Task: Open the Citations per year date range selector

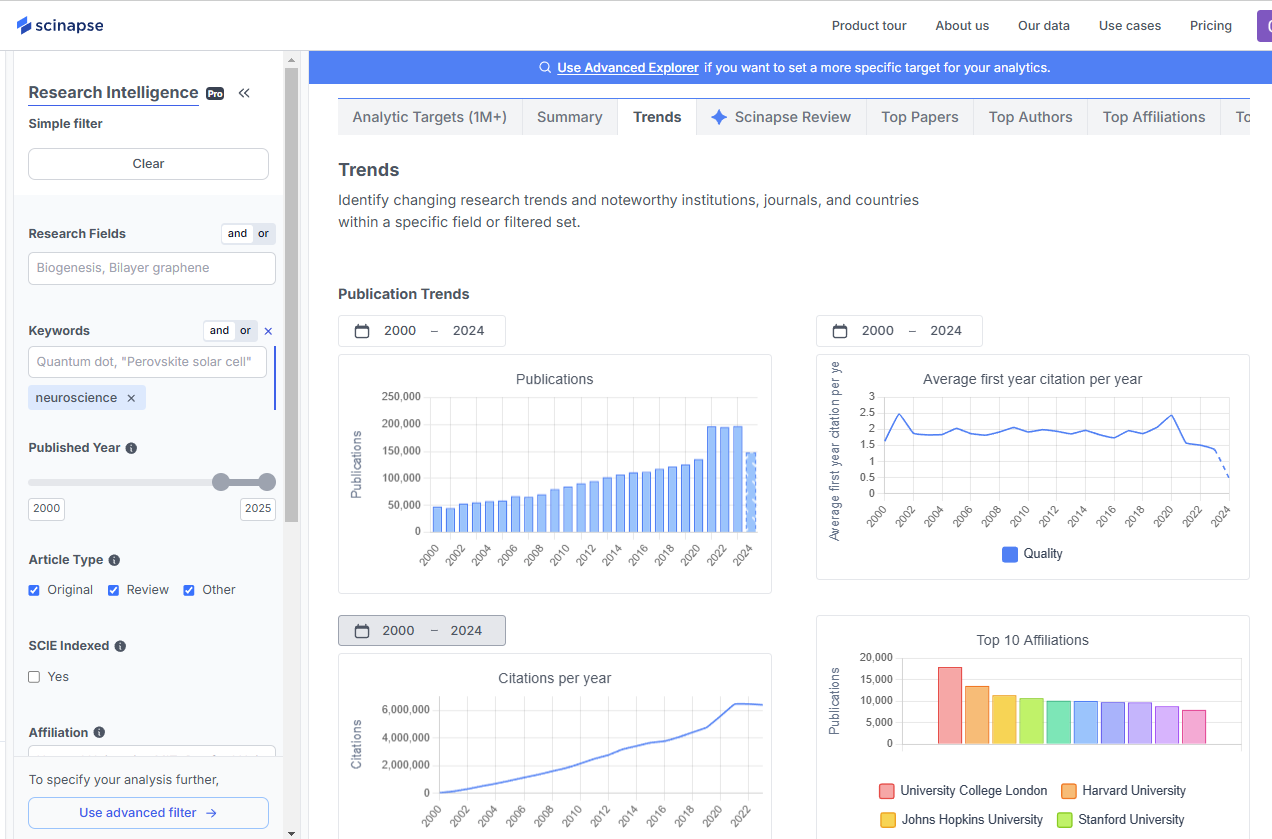Action: coord(421,630)
